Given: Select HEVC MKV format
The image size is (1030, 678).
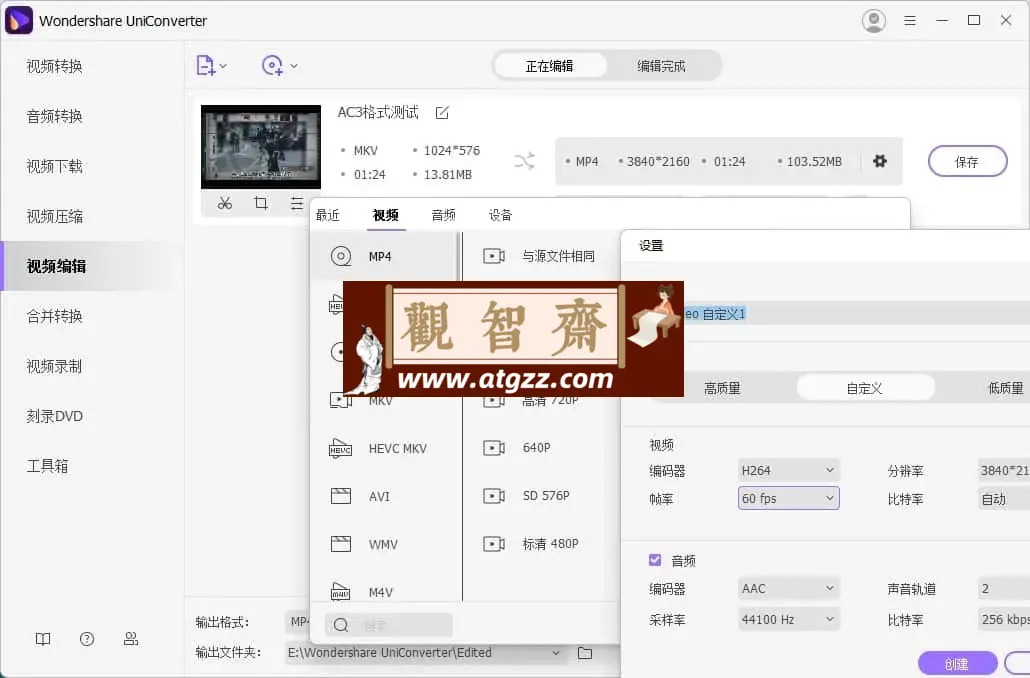Looking at the screenshot, I should click(x=384, y=449).
